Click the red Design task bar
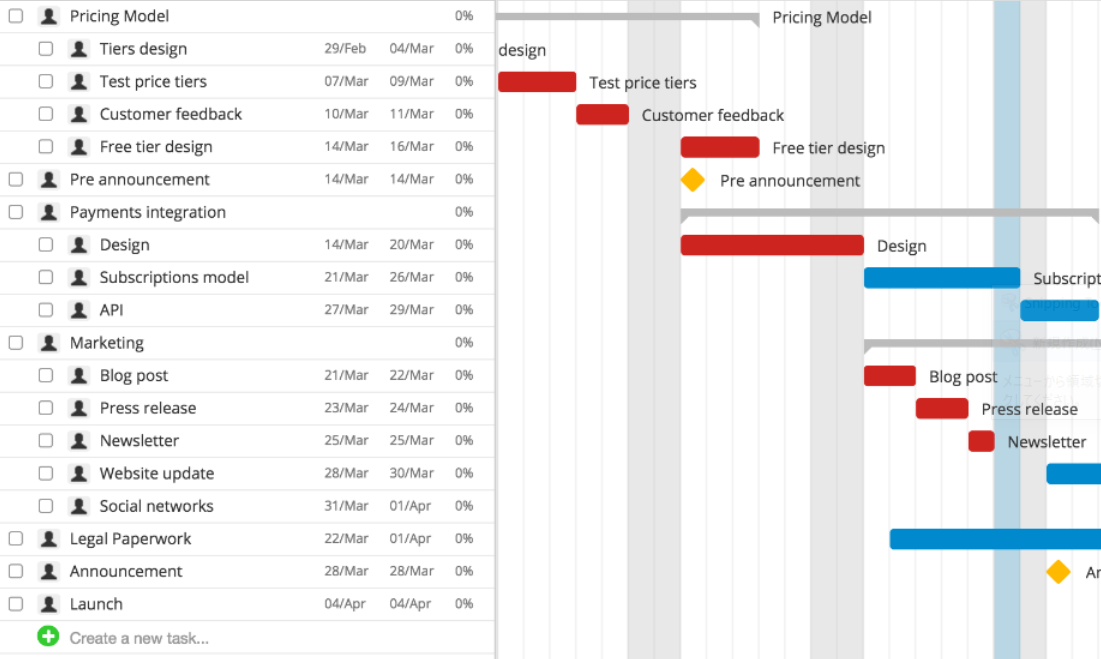This screenshot has width=1101, height=659. click(x=771, y=245)
